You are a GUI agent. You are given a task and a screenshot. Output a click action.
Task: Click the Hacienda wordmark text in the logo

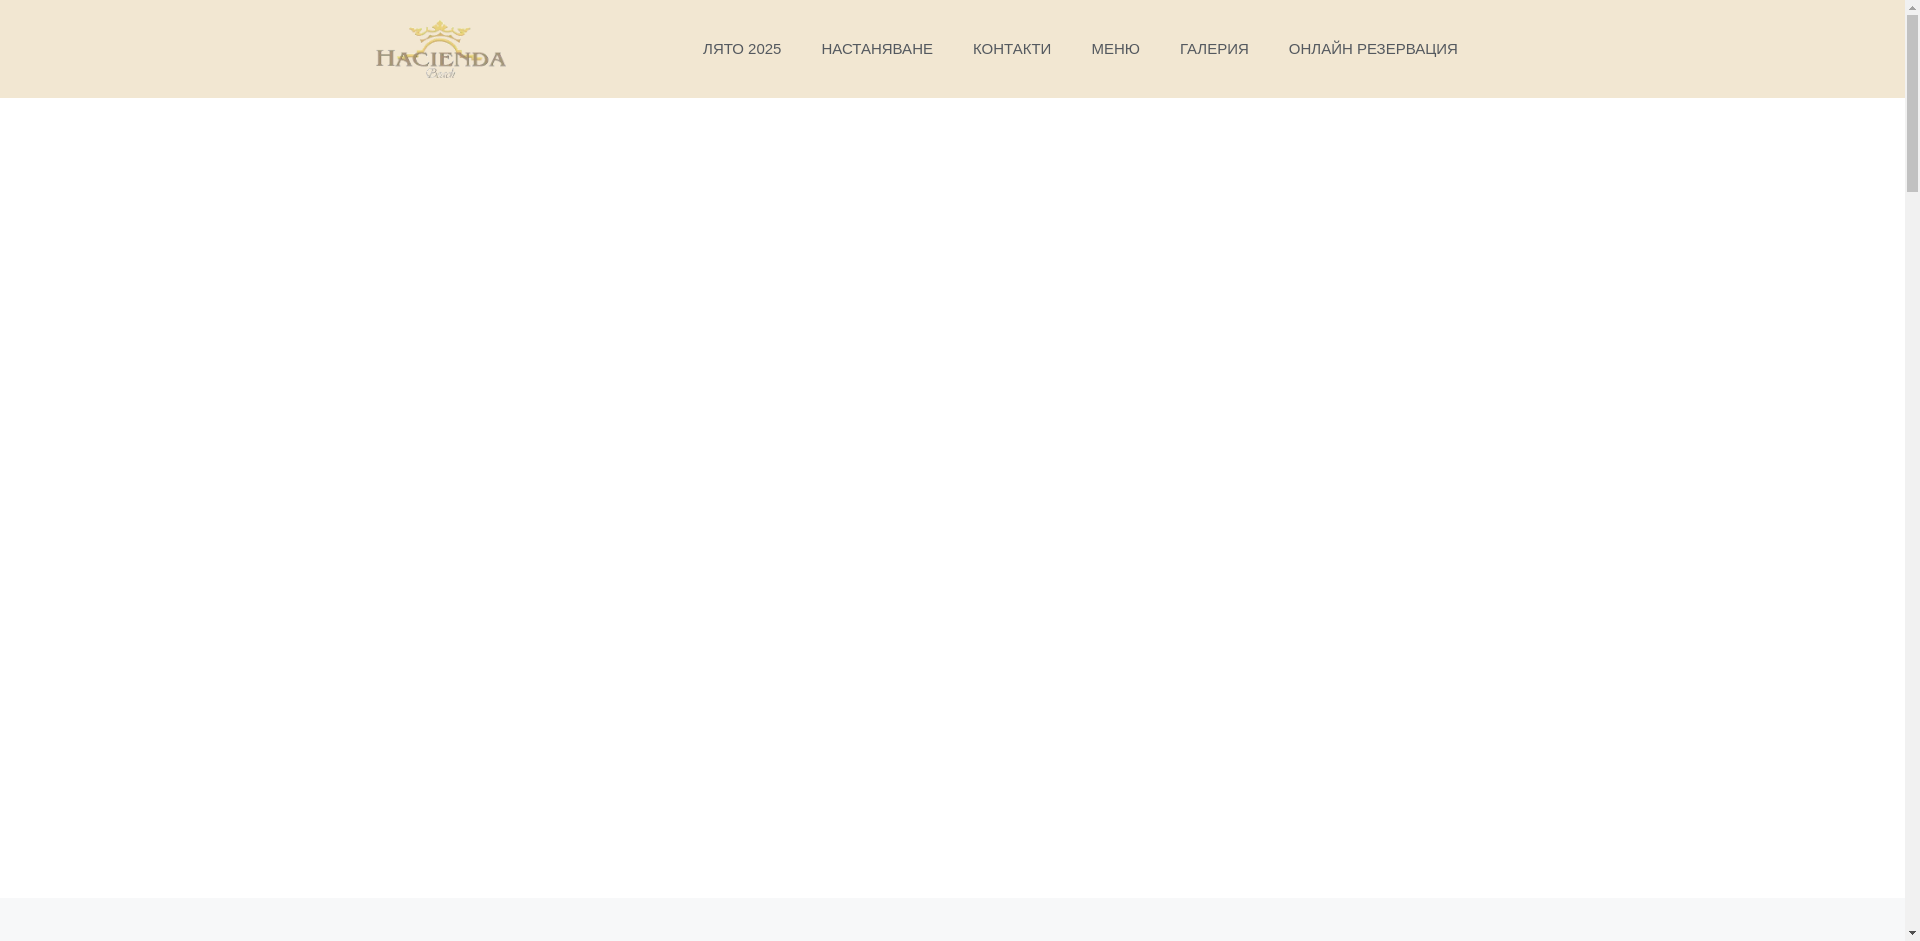pyautogui.click(x=440, y=58)
